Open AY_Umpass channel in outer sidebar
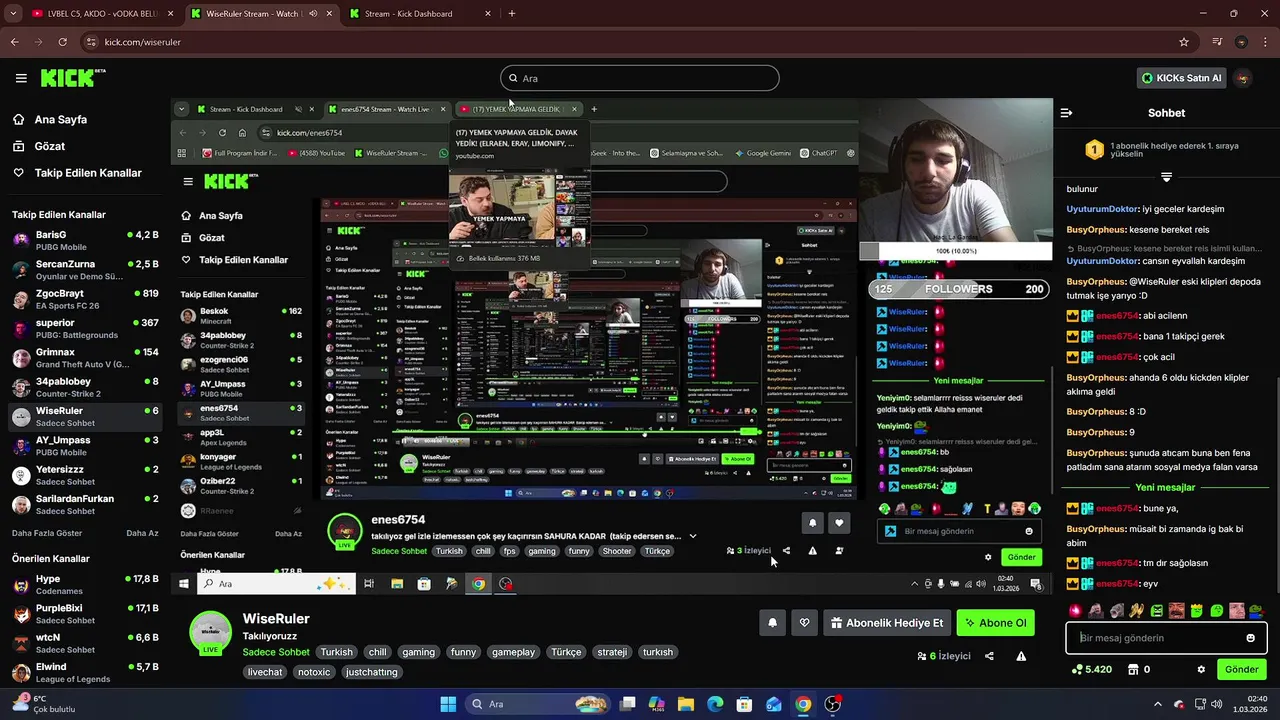 click(x=85, y=446)
